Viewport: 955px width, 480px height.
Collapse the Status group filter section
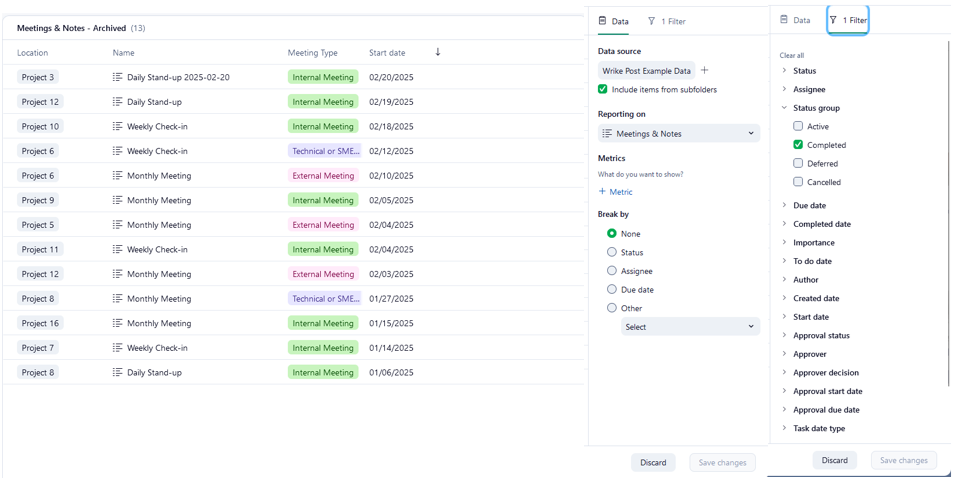coord(784,108)
